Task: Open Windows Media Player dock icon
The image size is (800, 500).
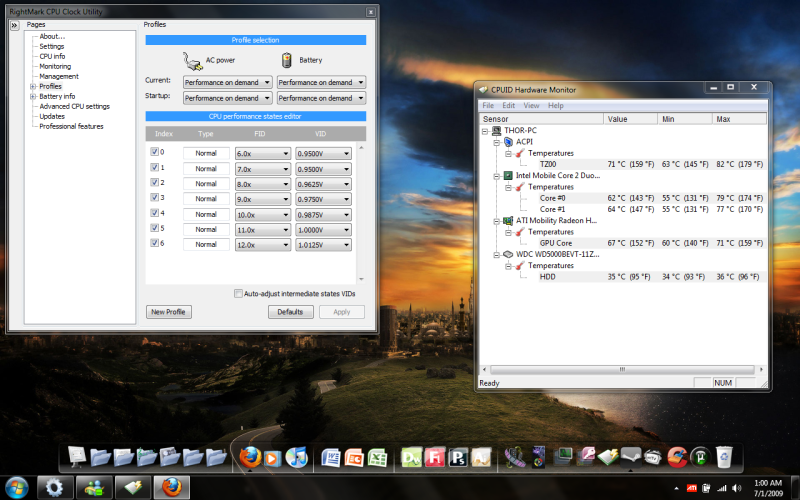Action: (x=272, y=458)
